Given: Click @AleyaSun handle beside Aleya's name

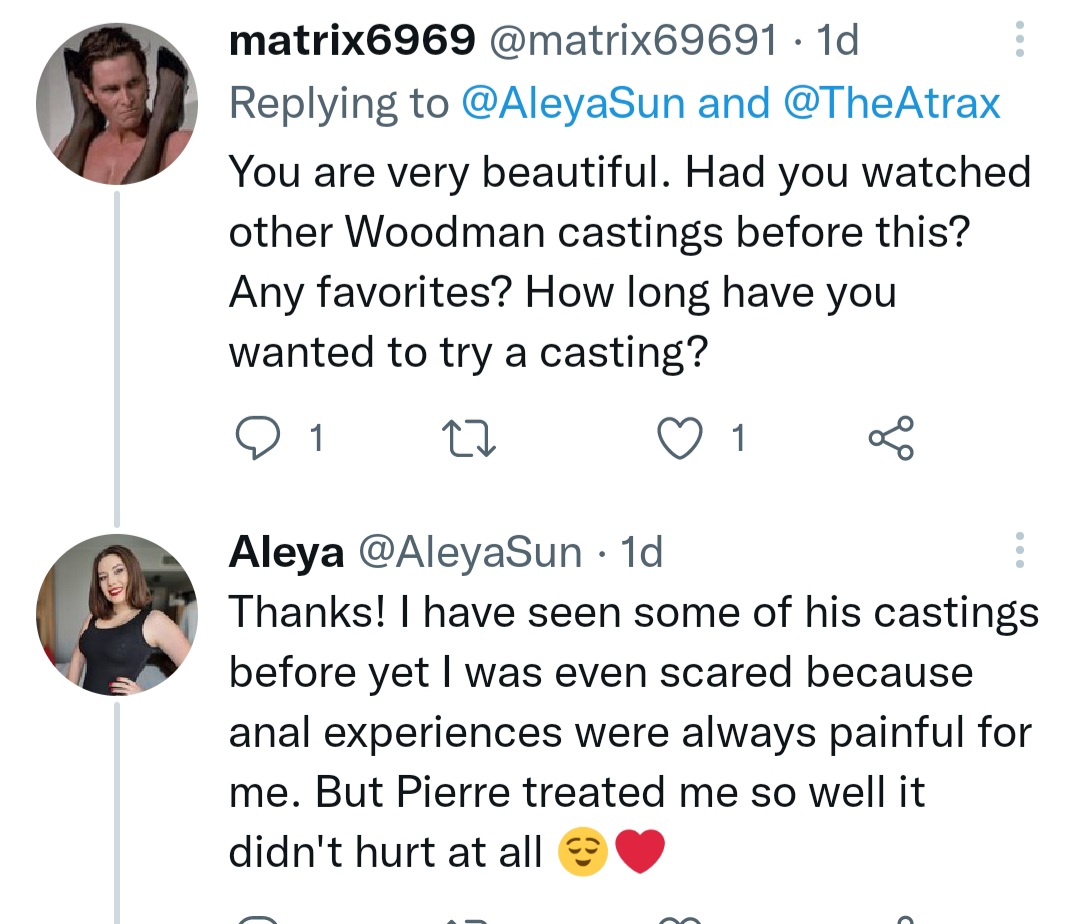Looking at the screenshot, I should 470,551.
